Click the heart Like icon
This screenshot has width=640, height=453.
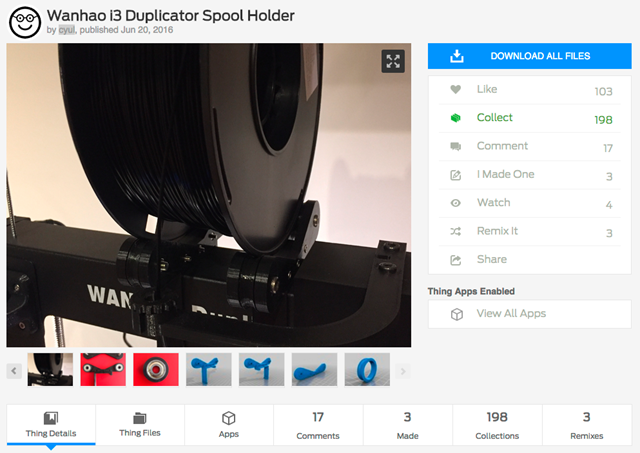(456, 89)
